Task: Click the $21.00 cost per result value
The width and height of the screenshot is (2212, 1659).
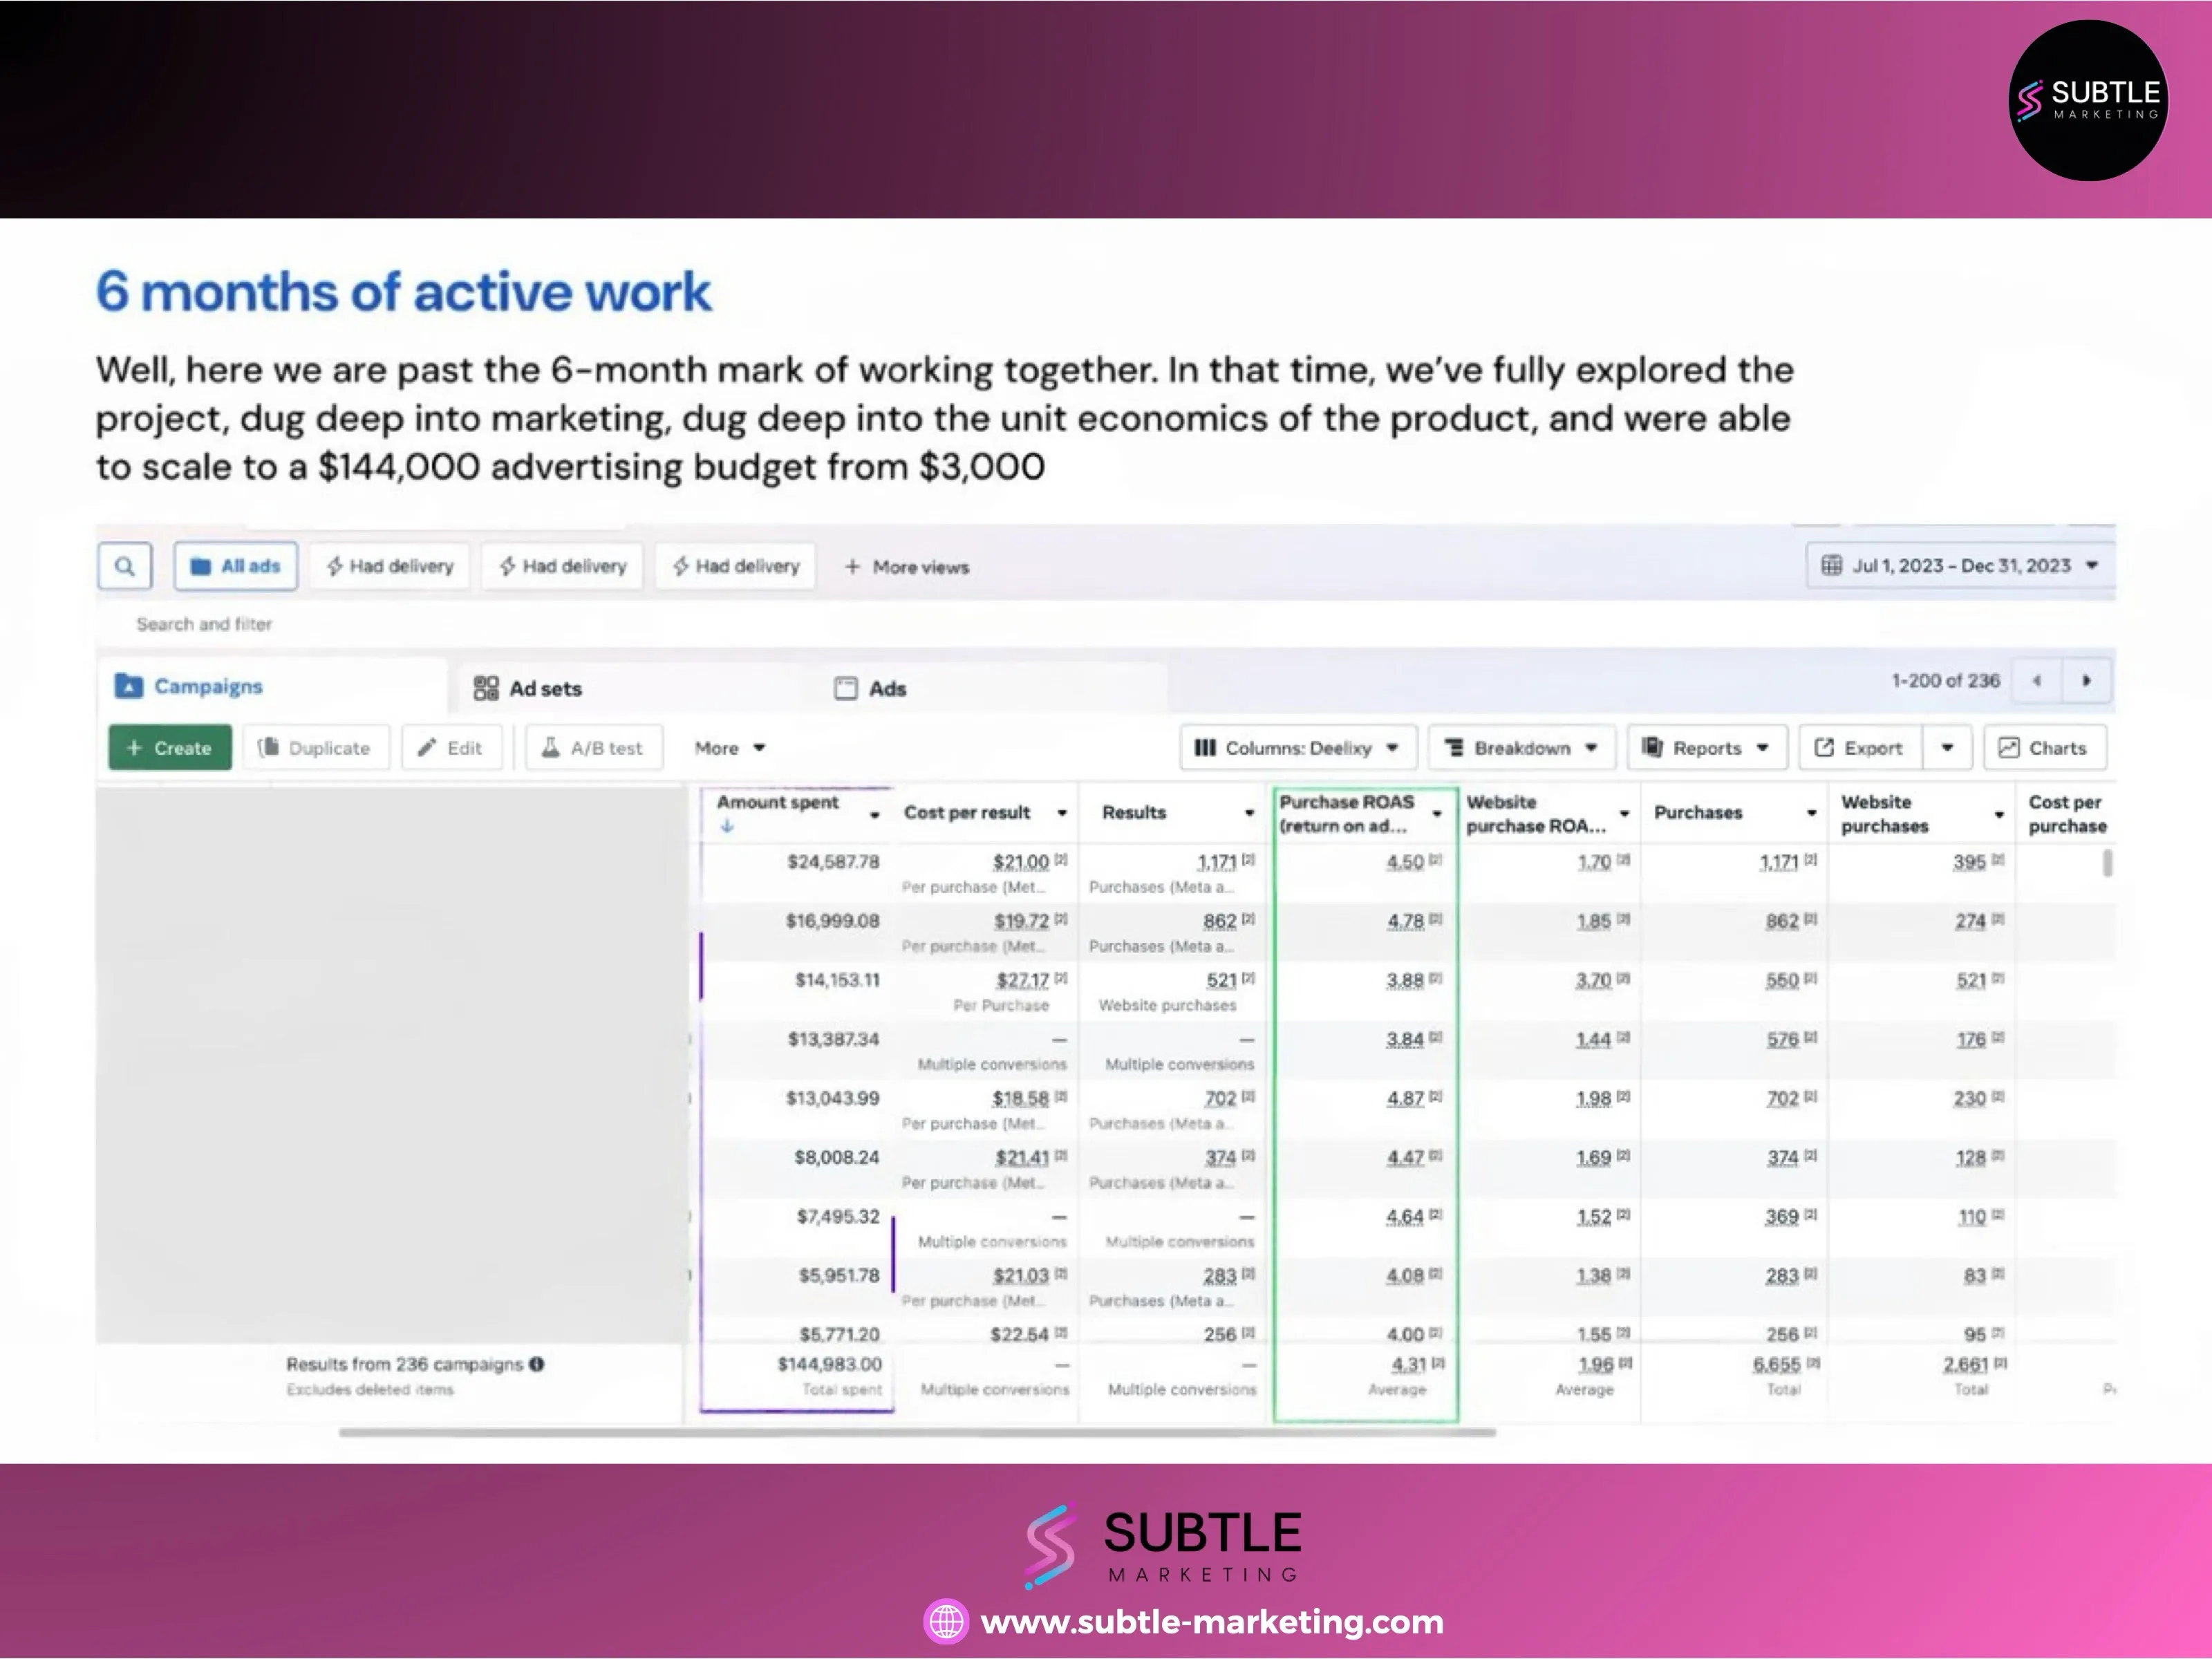Action: click(1021, 861)
